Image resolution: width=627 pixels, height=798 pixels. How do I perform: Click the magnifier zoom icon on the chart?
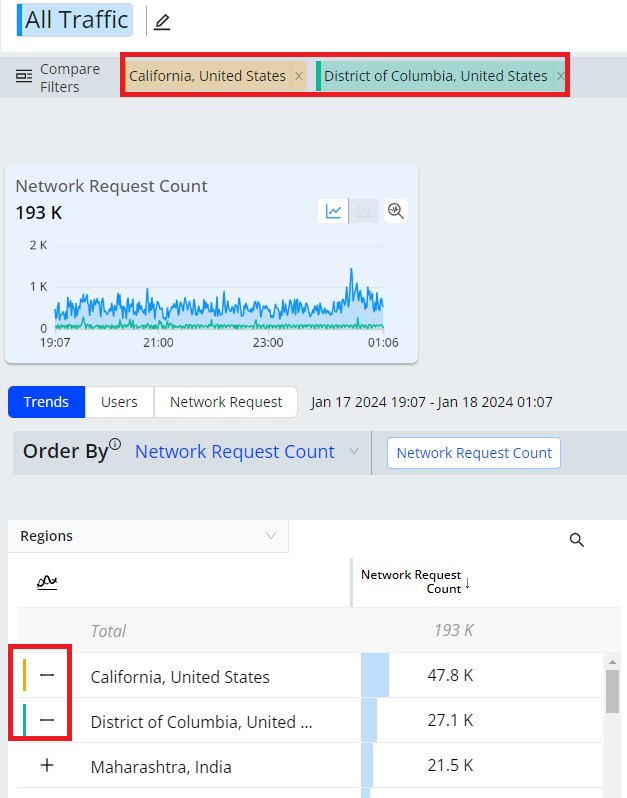tap(396, 211)
